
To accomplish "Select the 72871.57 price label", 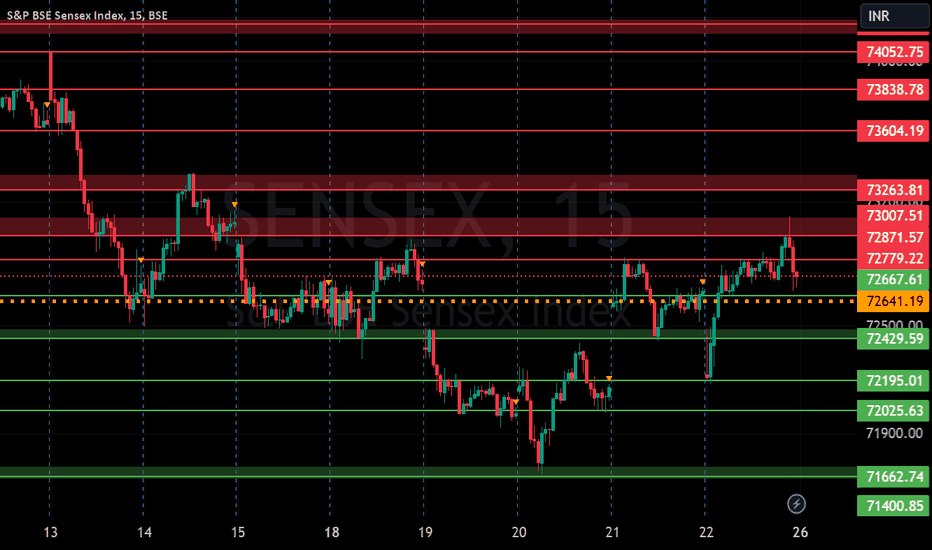I will point(893,237).
